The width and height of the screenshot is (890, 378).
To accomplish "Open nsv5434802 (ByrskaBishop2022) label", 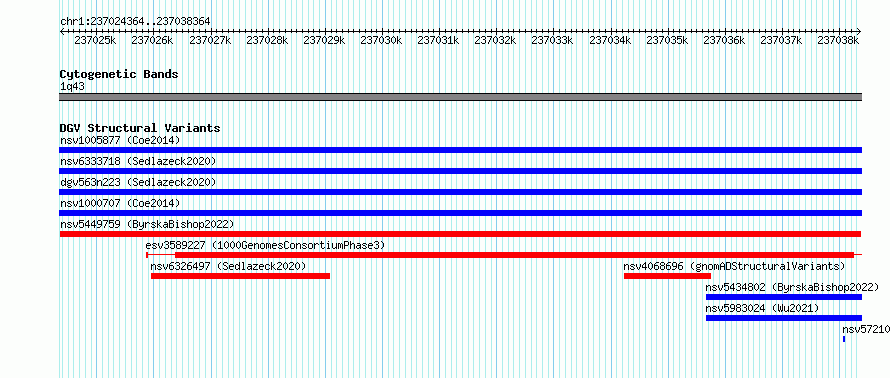I will (792, 287).
